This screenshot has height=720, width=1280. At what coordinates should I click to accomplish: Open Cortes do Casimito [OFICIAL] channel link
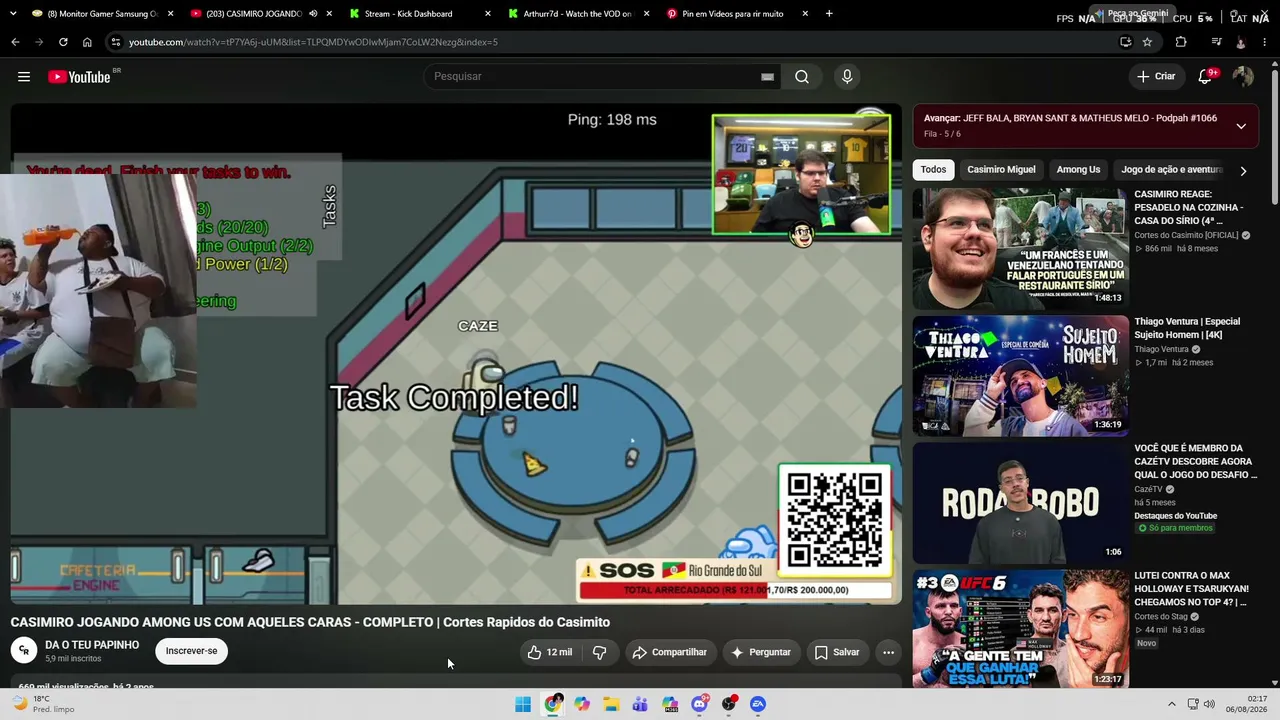(1186, 235)
